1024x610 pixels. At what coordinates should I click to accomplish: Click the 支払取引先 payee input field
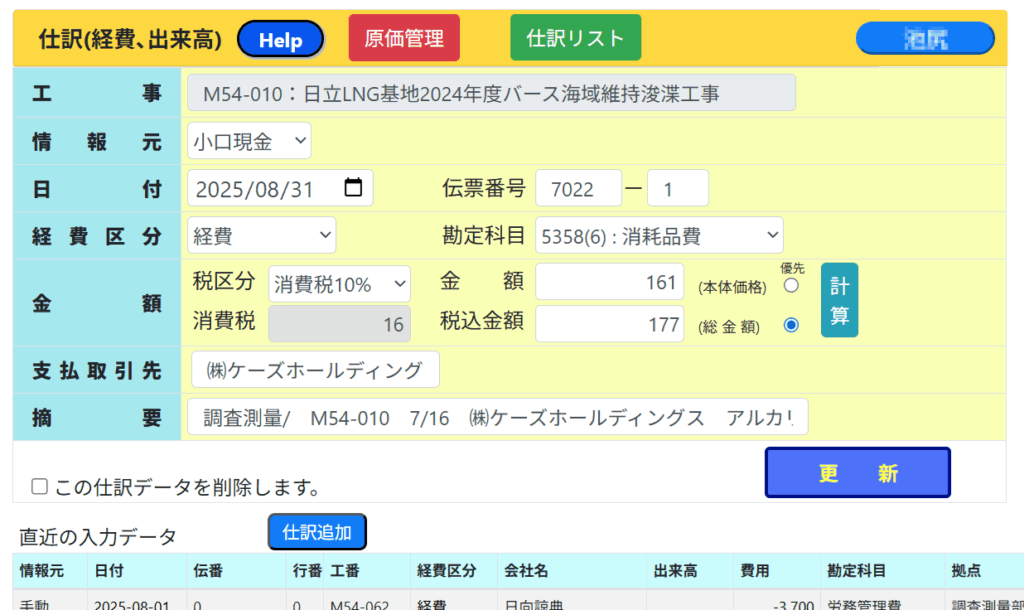[315, 370]
